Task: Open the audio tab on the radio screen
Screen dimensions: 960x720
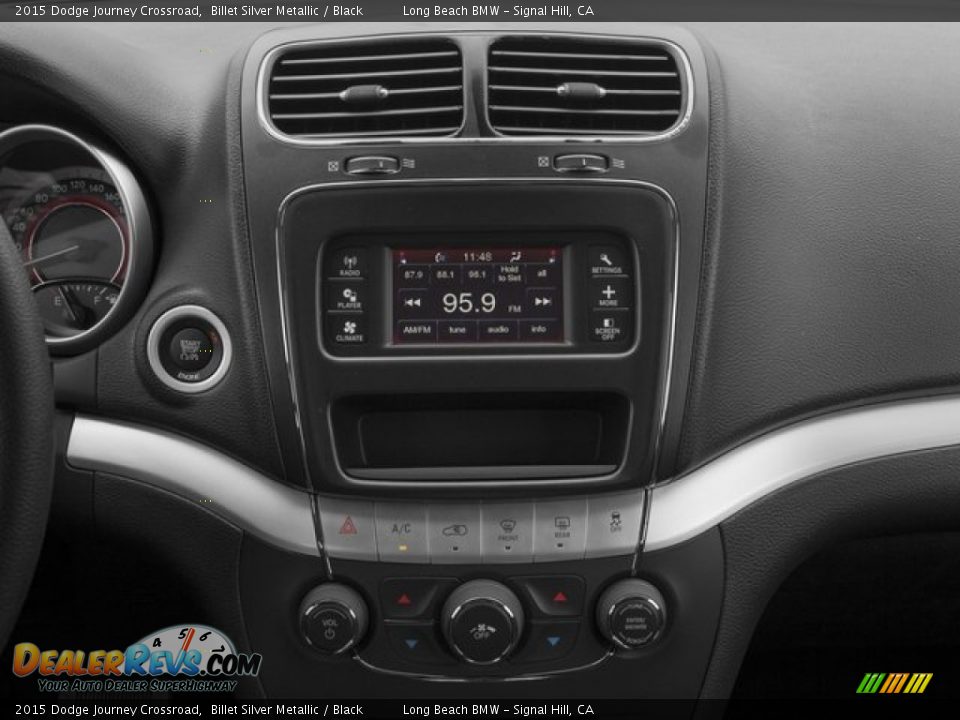Action: click(498, 330)
